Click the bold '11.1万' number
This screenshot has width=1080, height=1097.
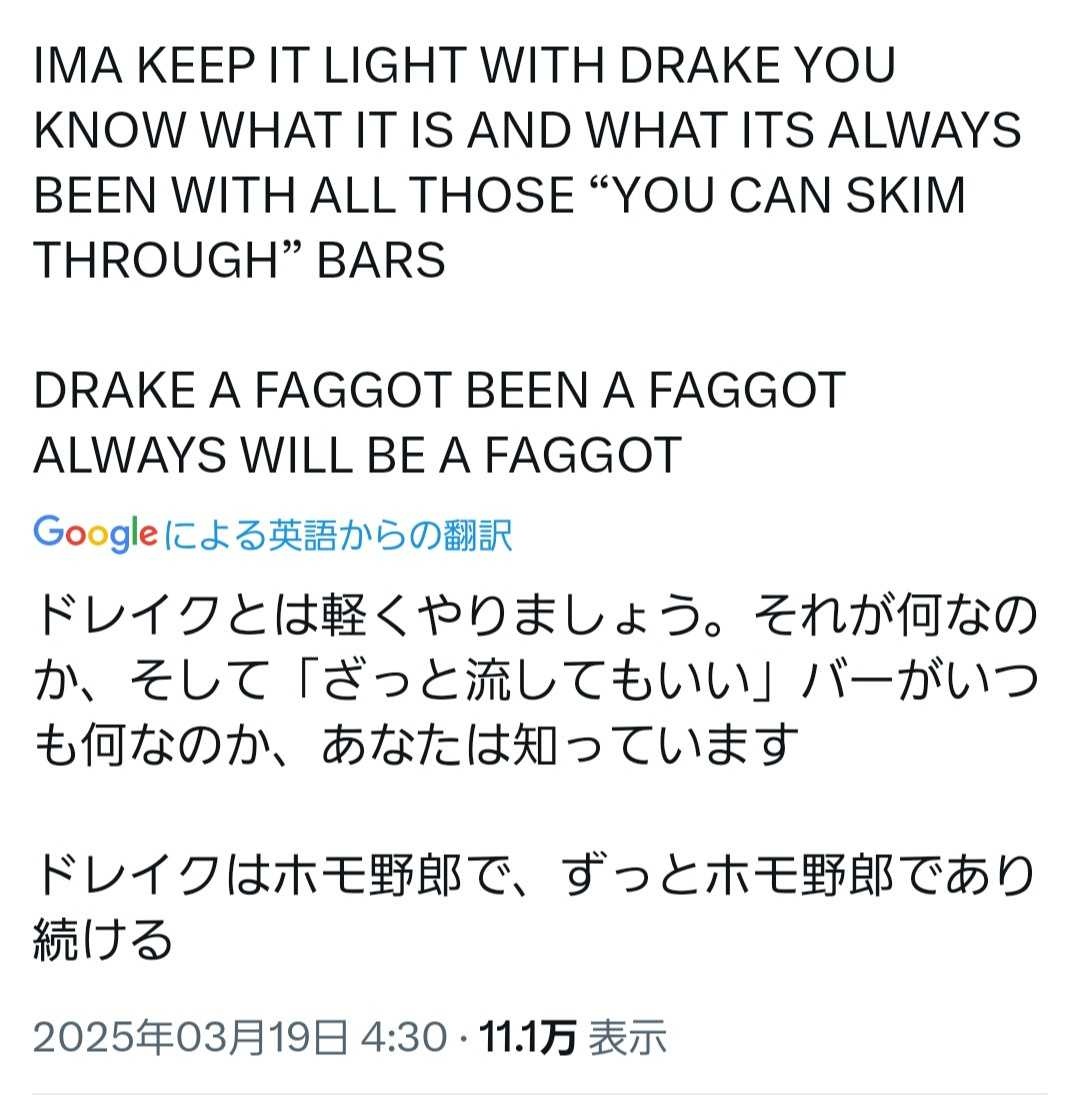(528, 1037)
